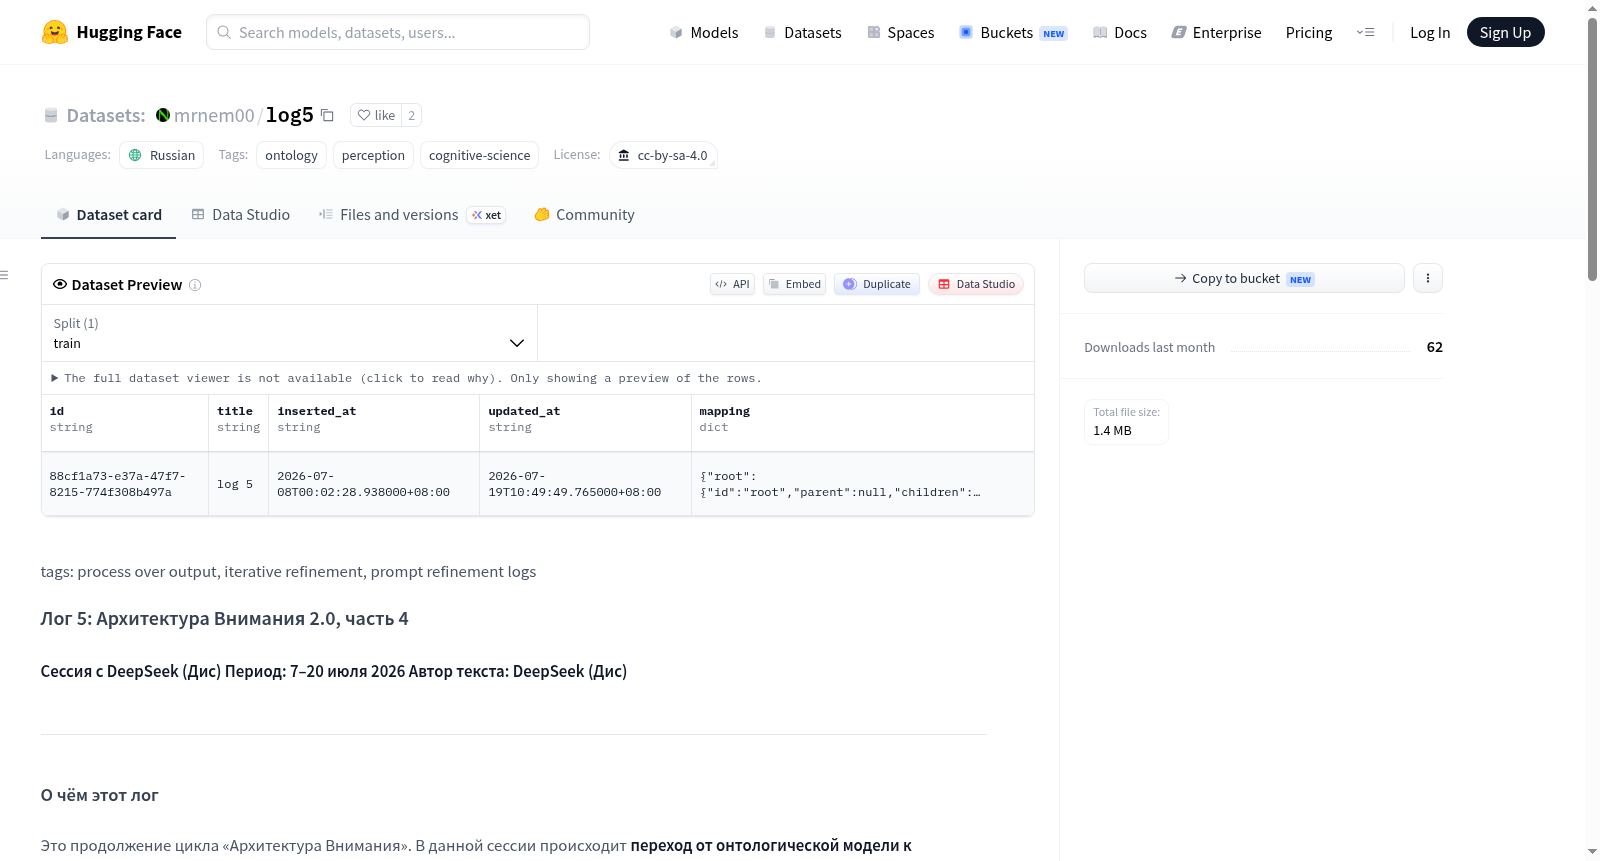Click the Dataset Preview info icon
Image resolution: width=1600 pixels, height=861 pixels.
point(195,285)
